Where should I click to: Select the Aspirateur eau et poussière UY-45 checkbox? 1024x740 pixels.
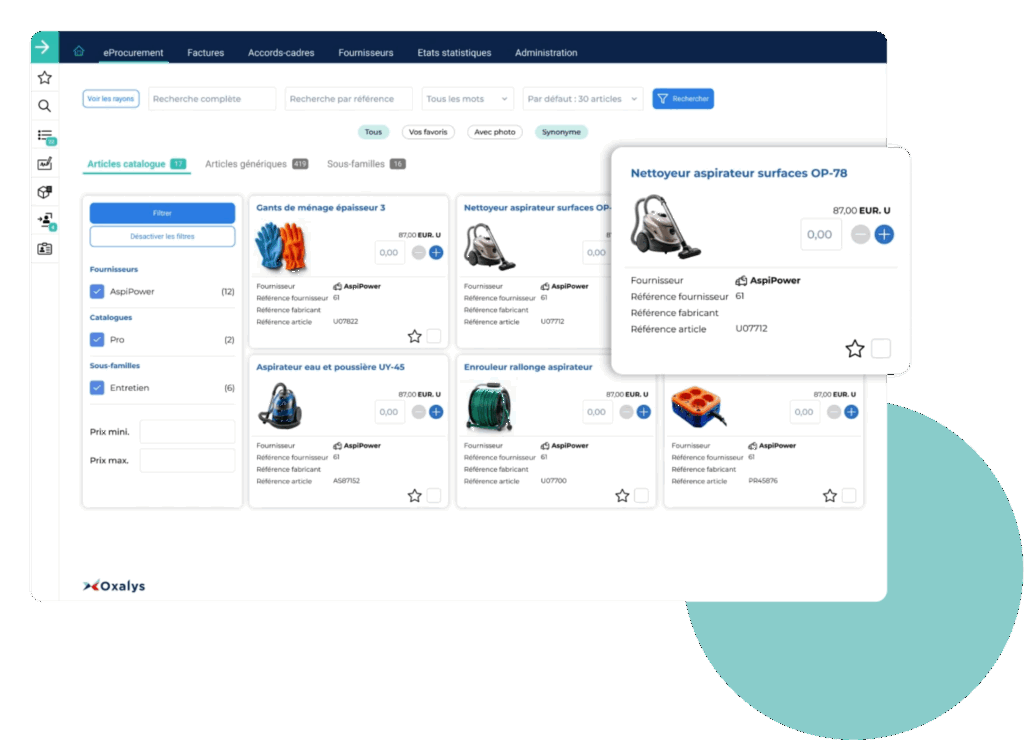click(x=434, y=496)
